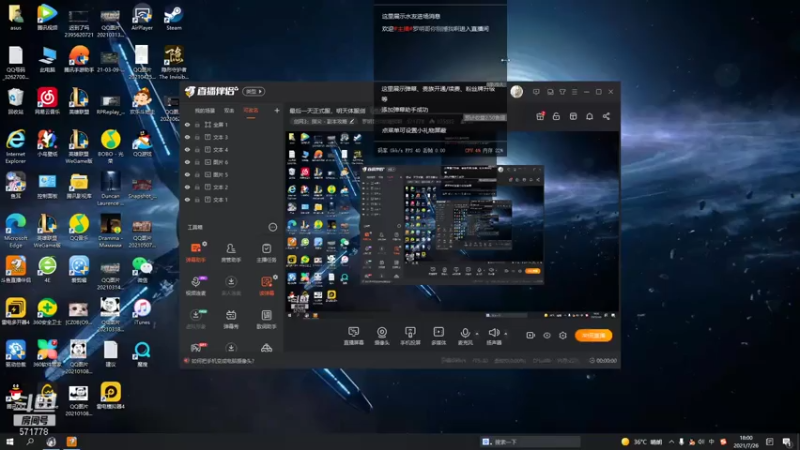The width and height of the screenshot is (800, 450).
Task: Open the gift box icon with red badge
Action: (x=540, y=116)
